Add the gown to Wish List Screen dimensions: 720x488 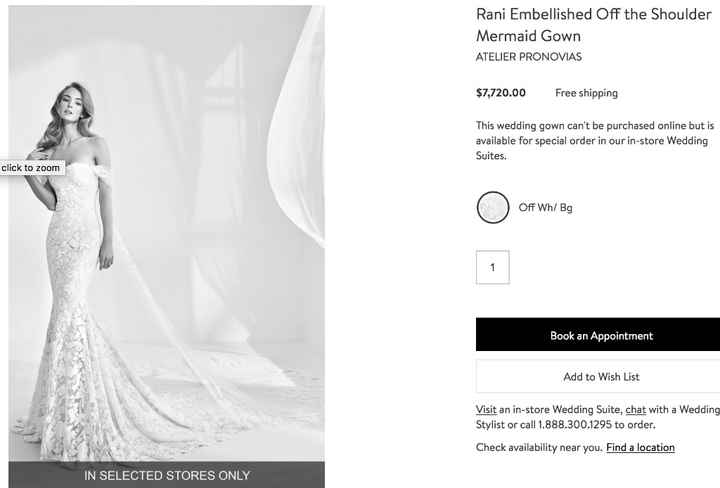point(600,377)
